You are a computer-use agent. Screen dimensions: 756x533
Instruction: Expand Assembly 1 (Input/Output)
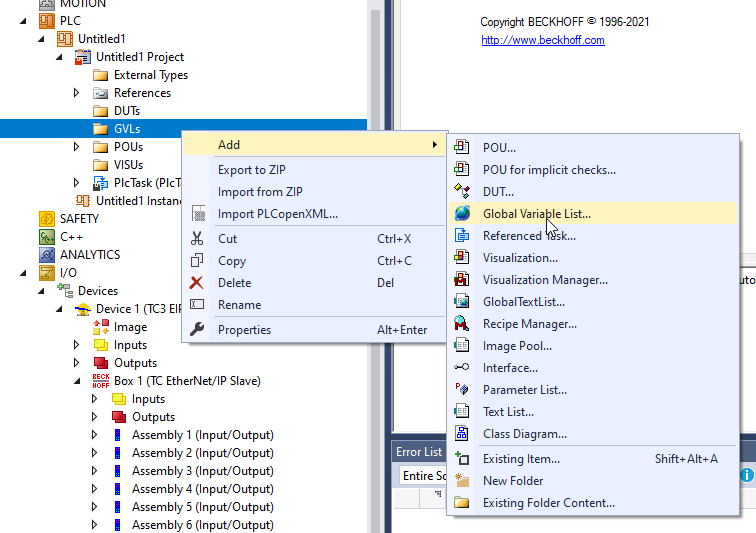(94, 435)
